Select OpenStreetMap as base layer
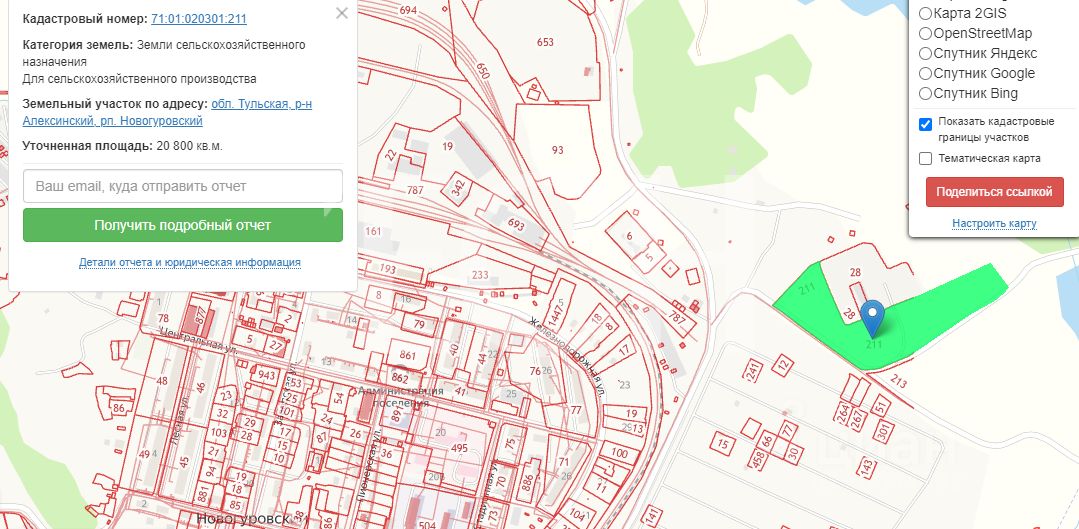1079x529 pixels. point(926,33)
